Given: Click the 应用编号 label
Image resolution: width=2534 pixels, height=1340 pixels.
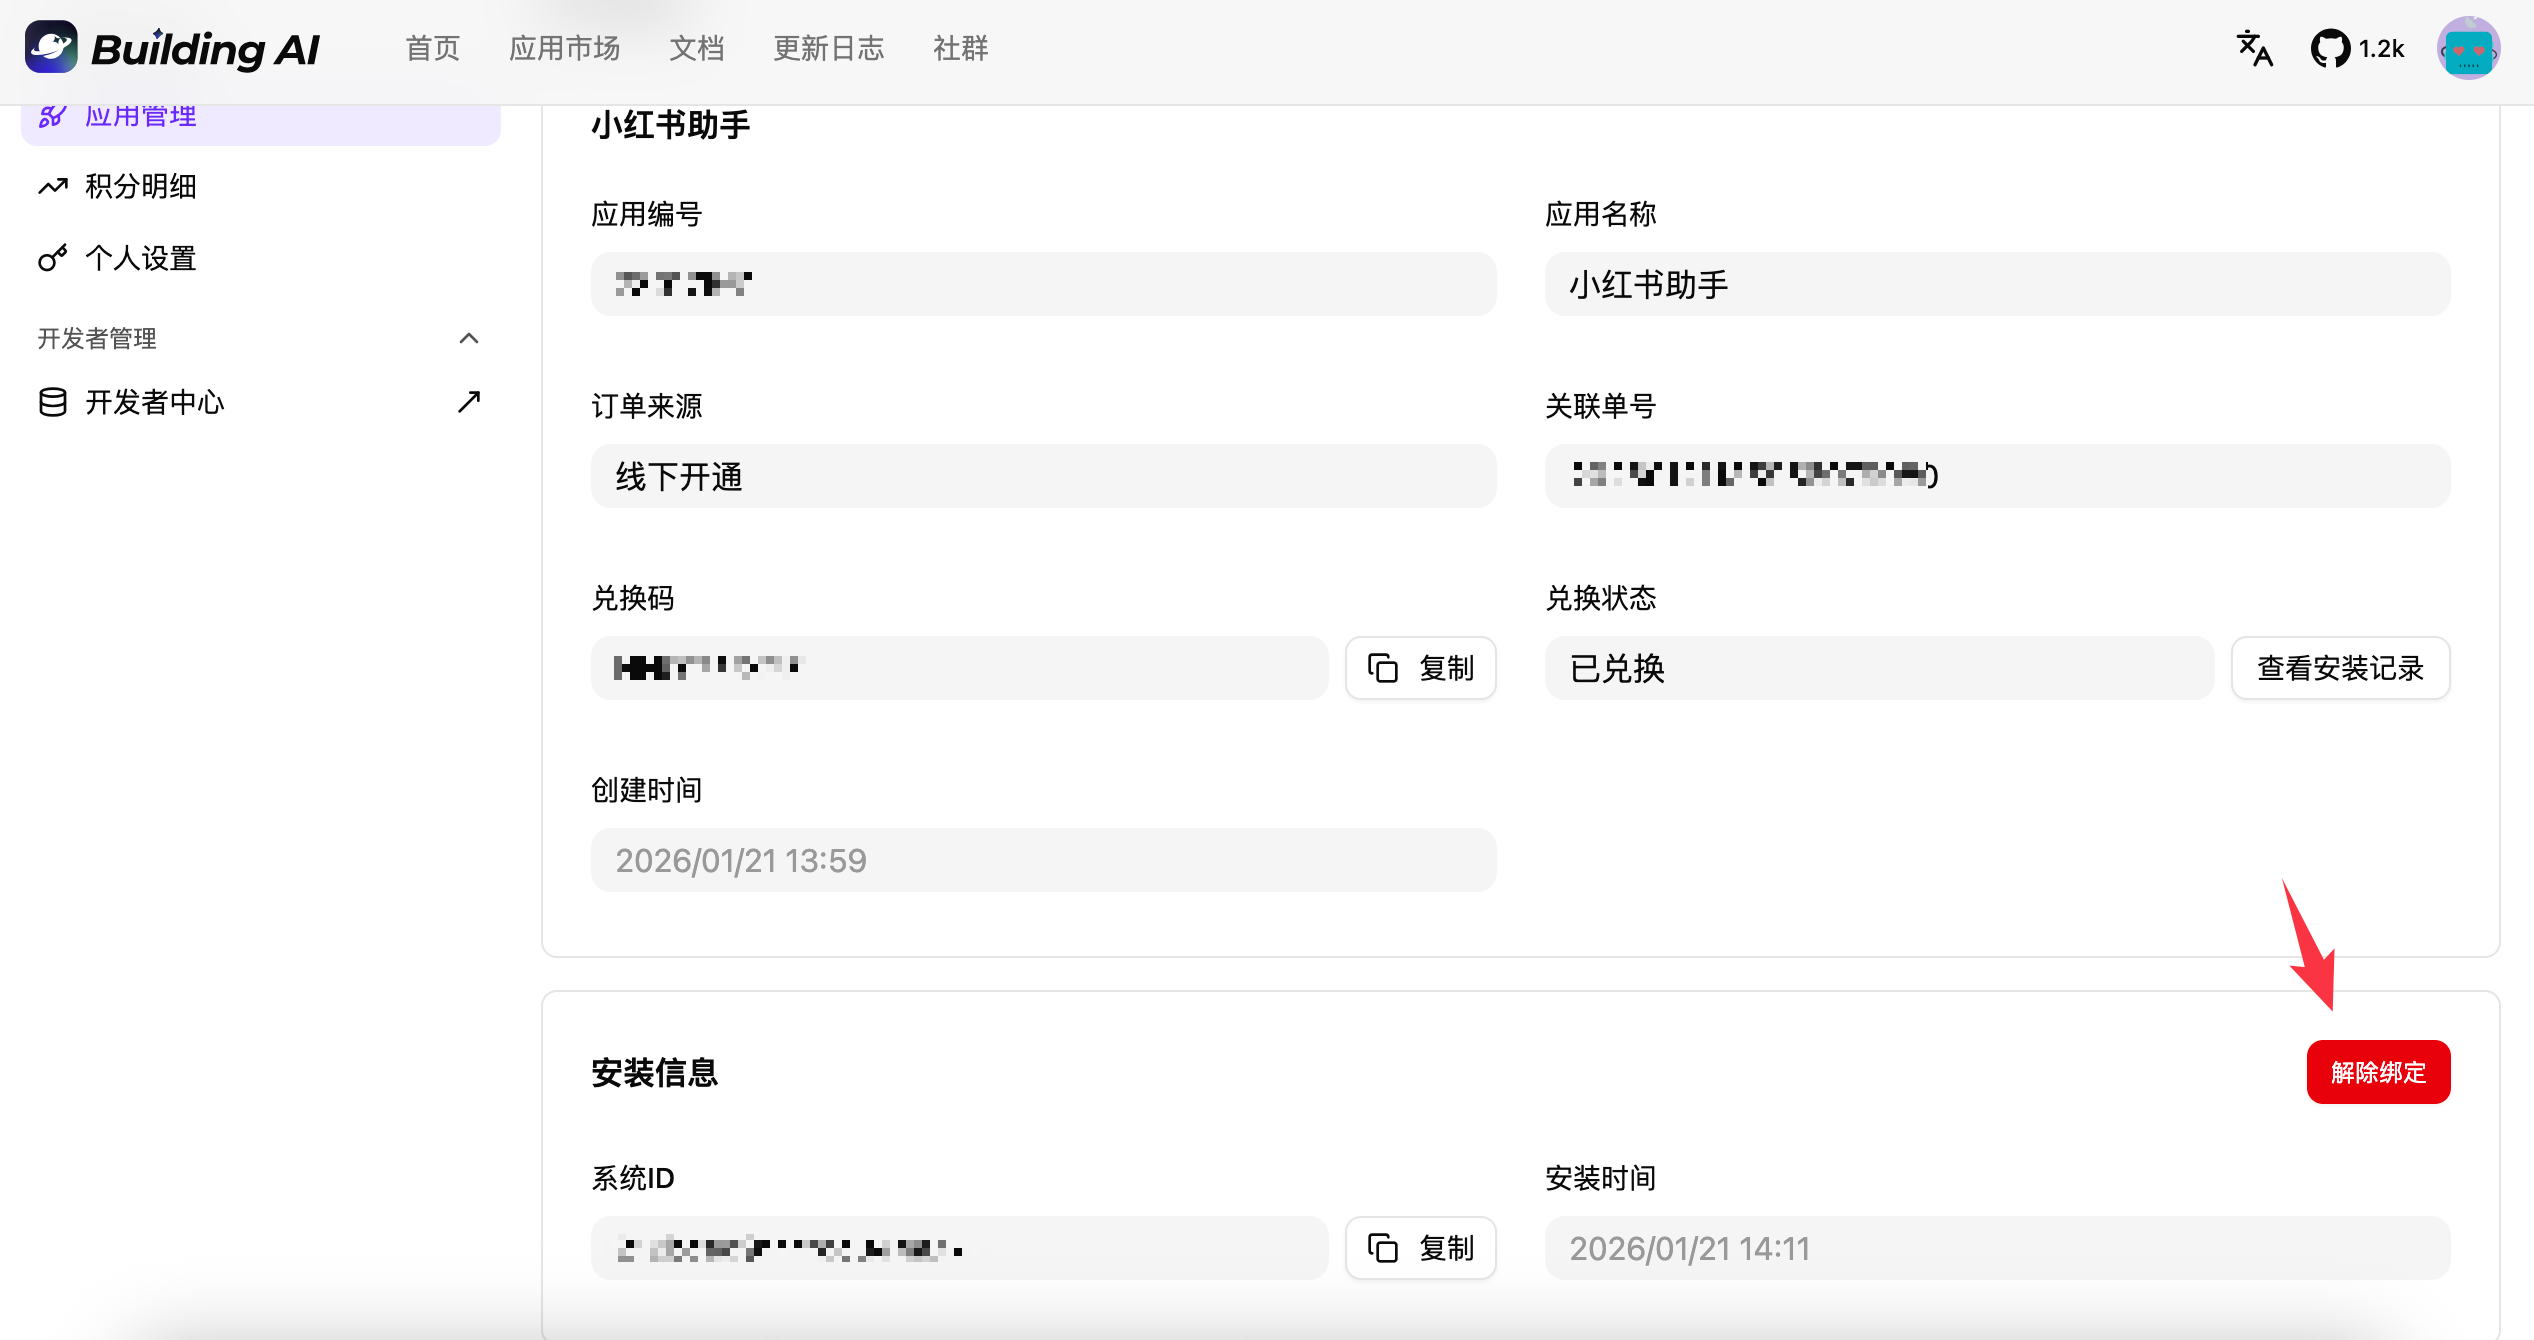Looking at the screenshot, I should tap(646, 214).
